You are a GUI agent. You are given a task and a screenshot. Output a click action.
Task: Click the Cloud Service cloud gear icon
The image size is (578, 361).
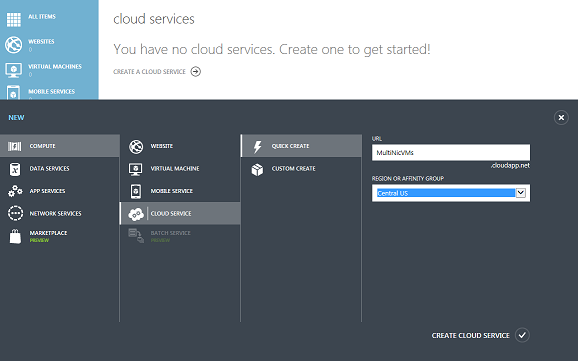pos(136,214)
